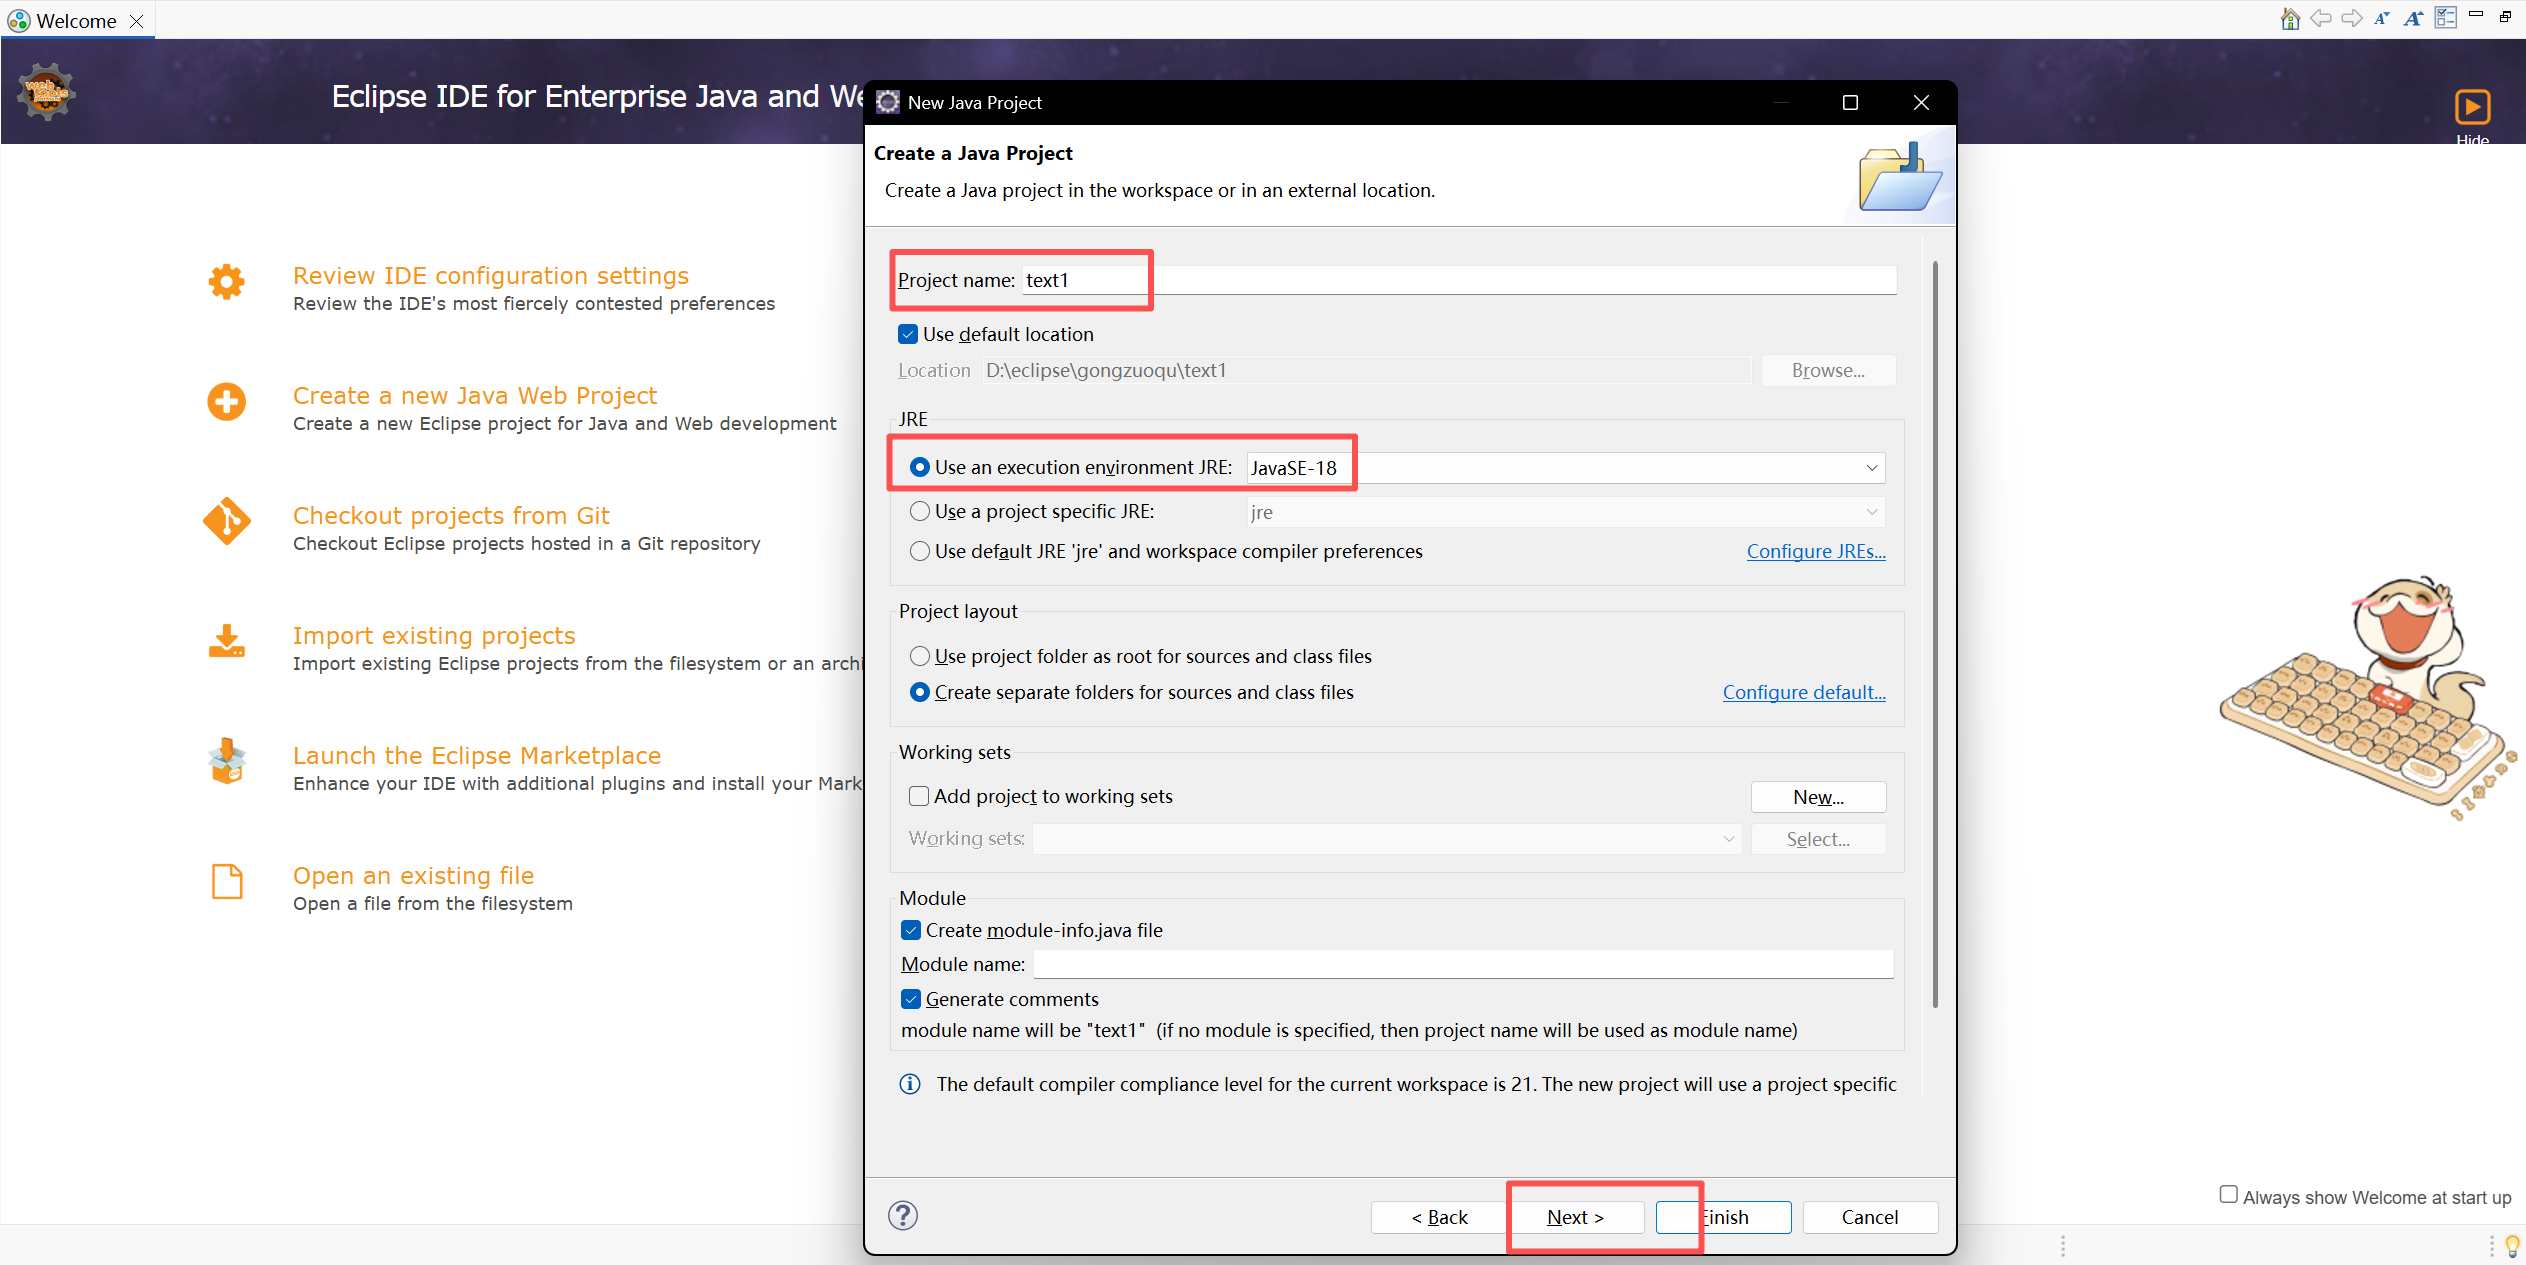Click the Welcome Home icon in toolbar
This screenshot has height=1265, width=2526.
[x=2289, y=18]
